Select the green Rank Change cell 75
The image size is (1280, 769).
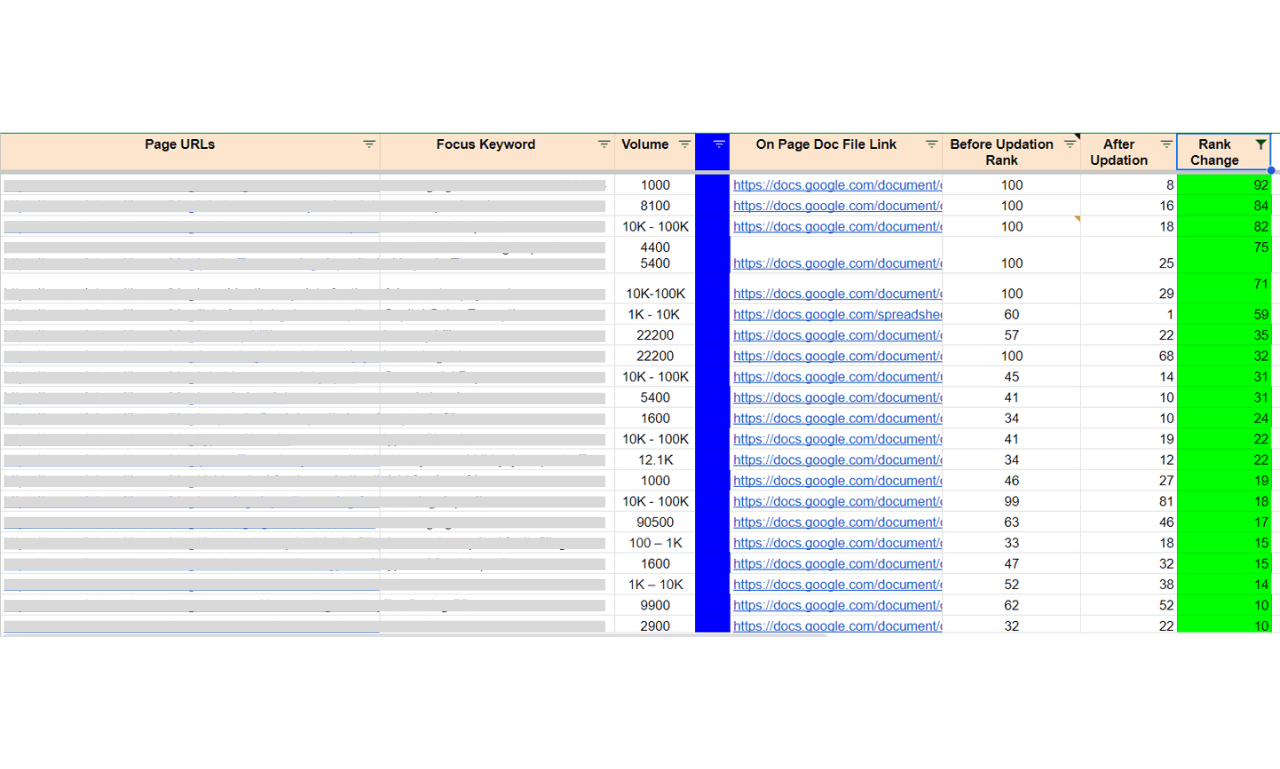pyautogui.click(x=1224, y=255)
